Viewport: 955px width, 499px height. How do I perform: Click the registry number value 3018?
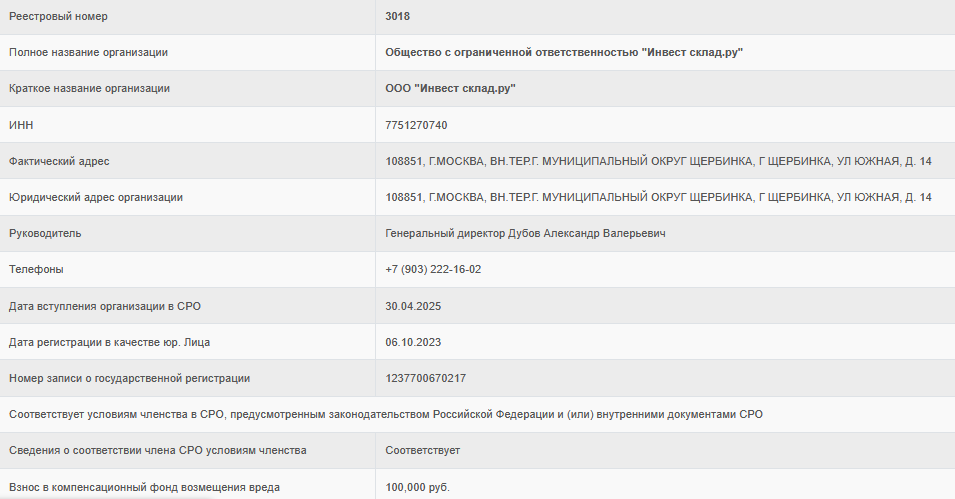click(397, 16)
